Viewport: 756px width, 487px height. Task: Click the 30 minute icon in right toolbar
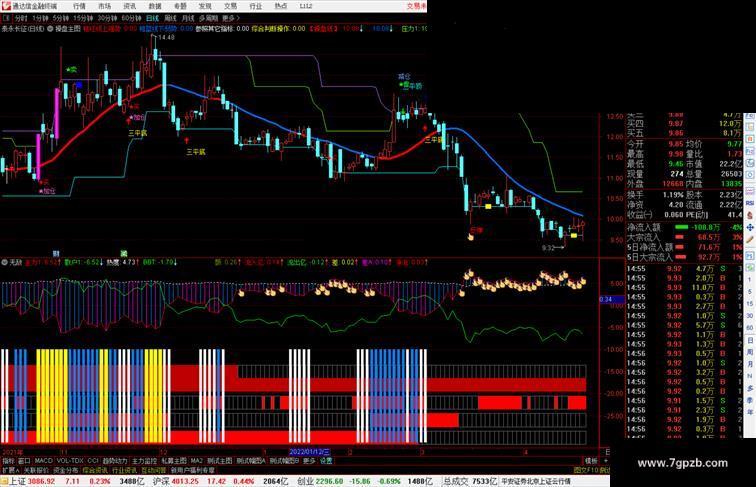750,316
